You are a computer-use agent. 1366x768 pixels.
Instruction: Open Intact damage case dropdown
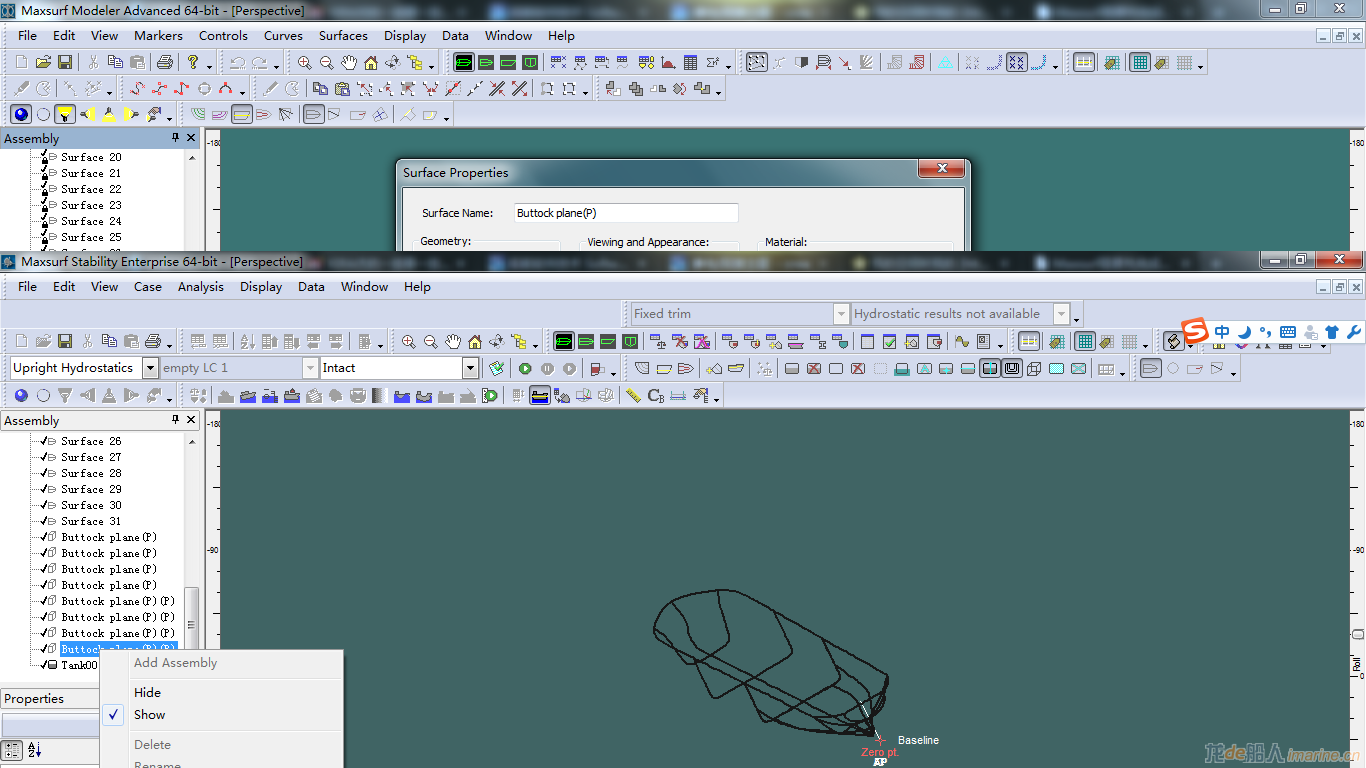[x=470, y=368]
